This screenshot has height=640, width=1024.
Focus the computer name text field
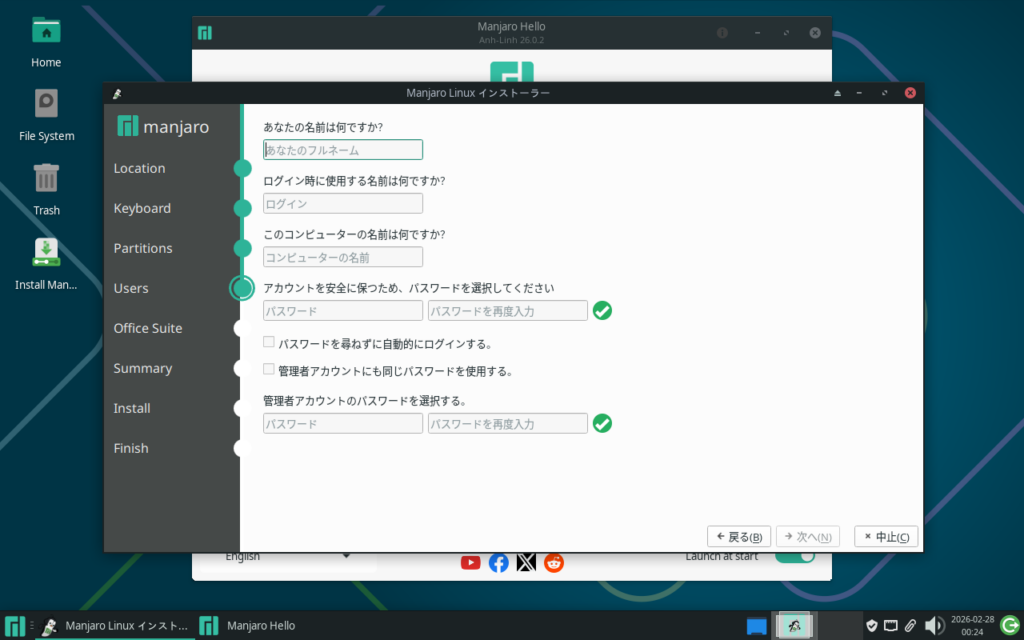tap(342, 257)
